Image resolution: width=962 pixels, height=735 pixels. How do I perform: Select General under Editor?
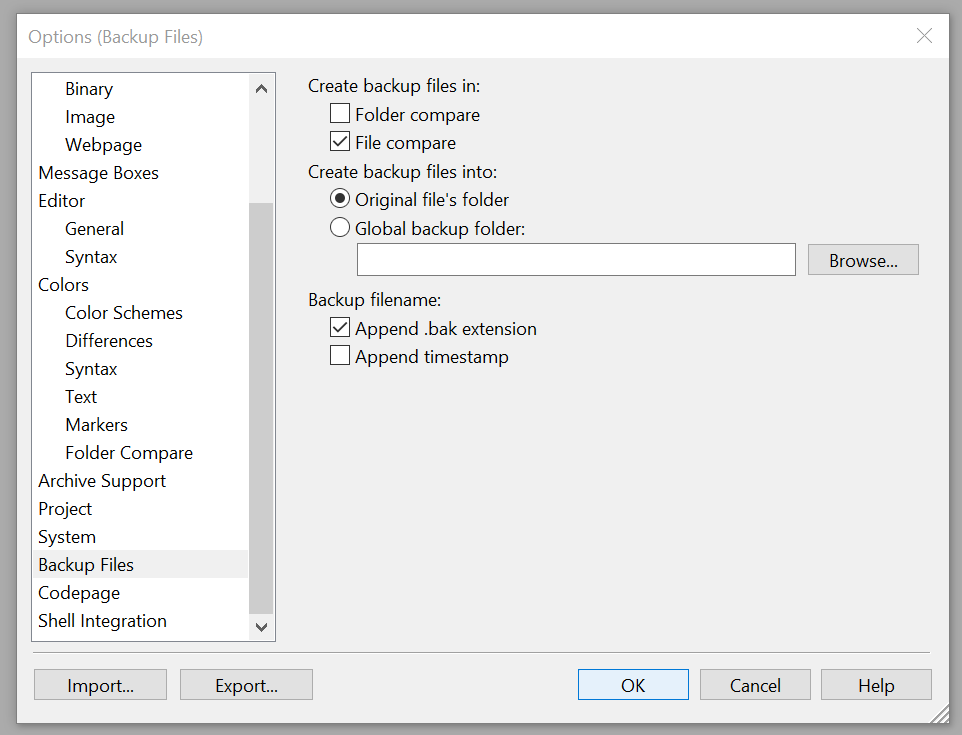pos(94,229)
